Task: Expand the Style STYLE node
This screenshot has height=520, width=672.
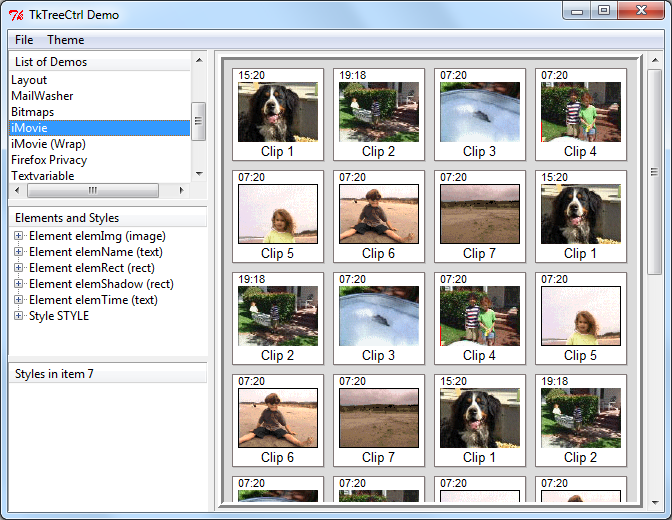Action: 18,316
